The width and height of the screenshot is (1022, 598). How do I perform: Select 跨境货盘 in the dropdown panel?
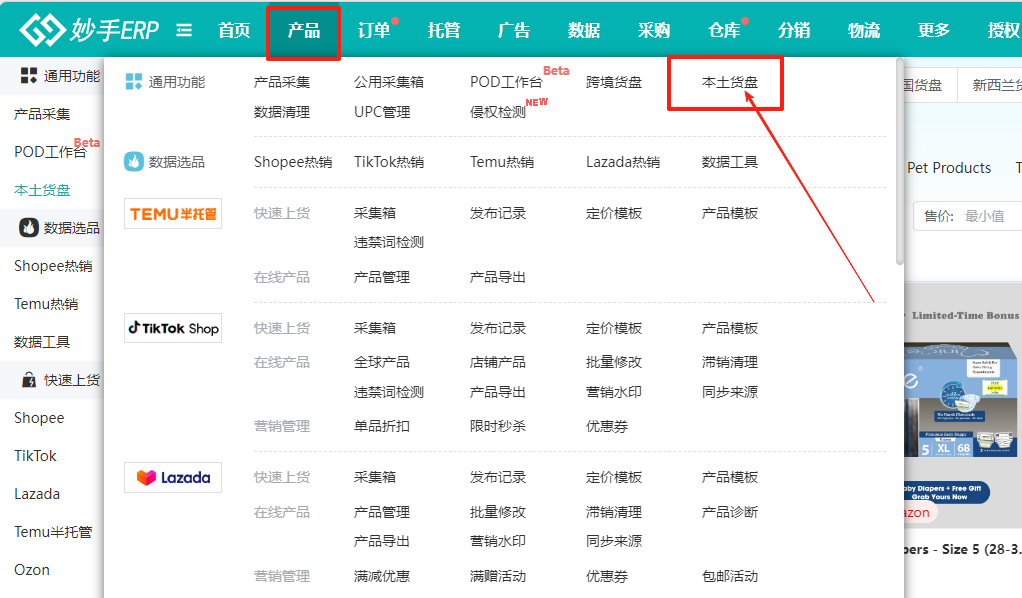614,82
